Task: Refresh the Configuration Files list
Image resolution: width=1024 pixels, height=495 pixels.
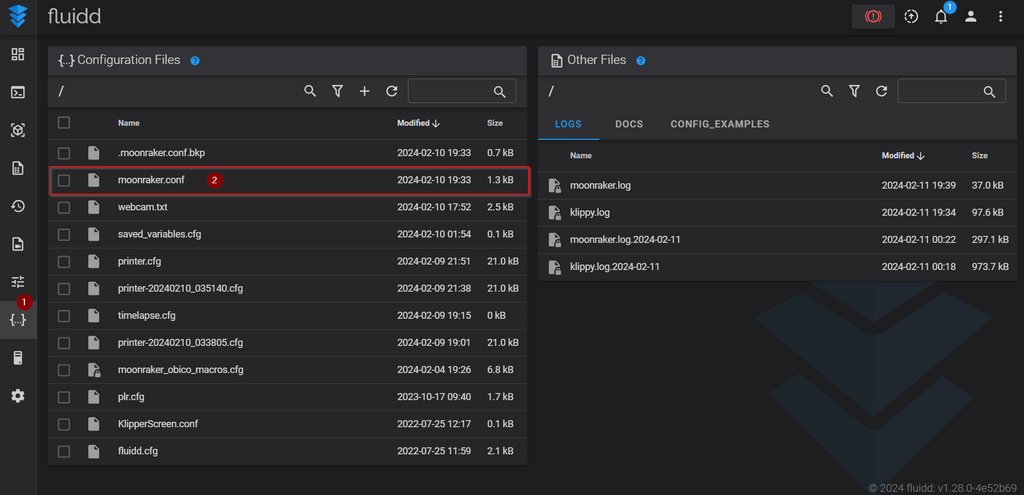Action: (392, 91)
